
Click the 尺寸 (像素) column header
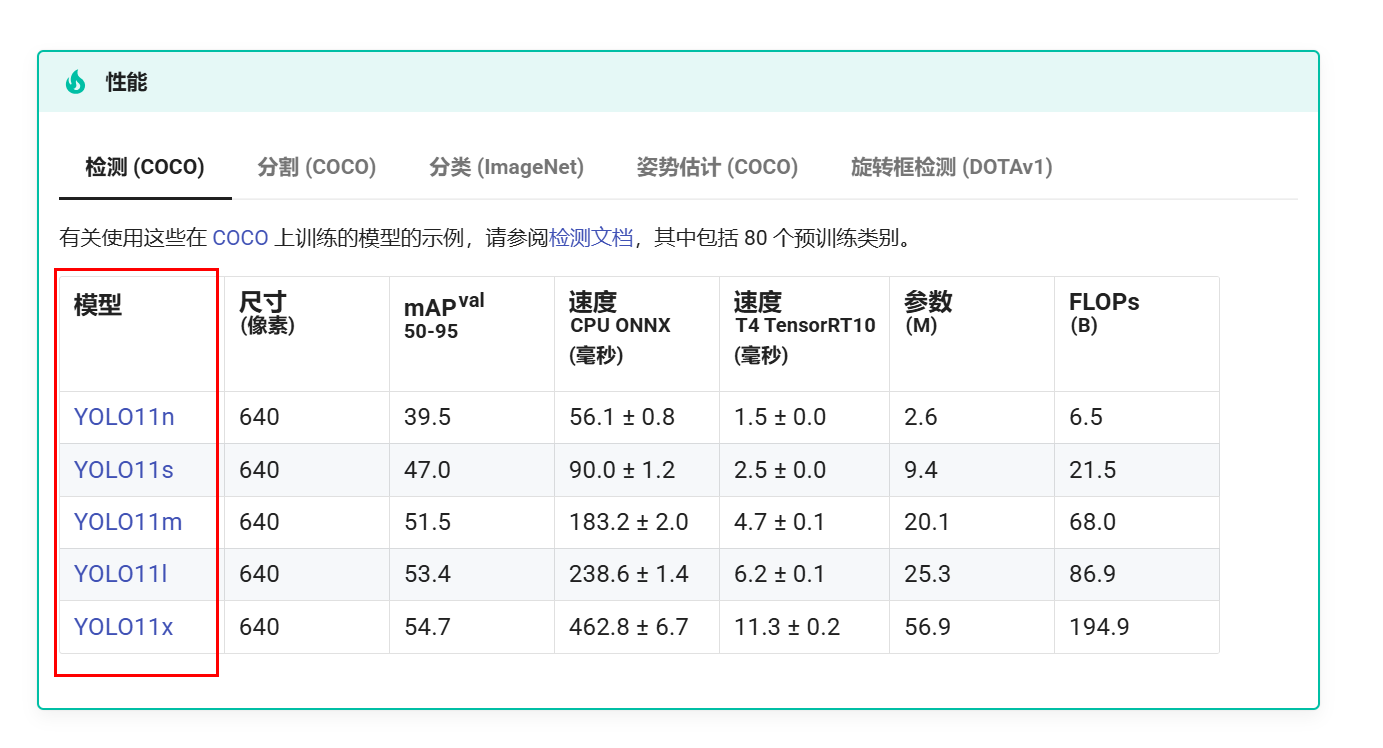pos(266,313)
